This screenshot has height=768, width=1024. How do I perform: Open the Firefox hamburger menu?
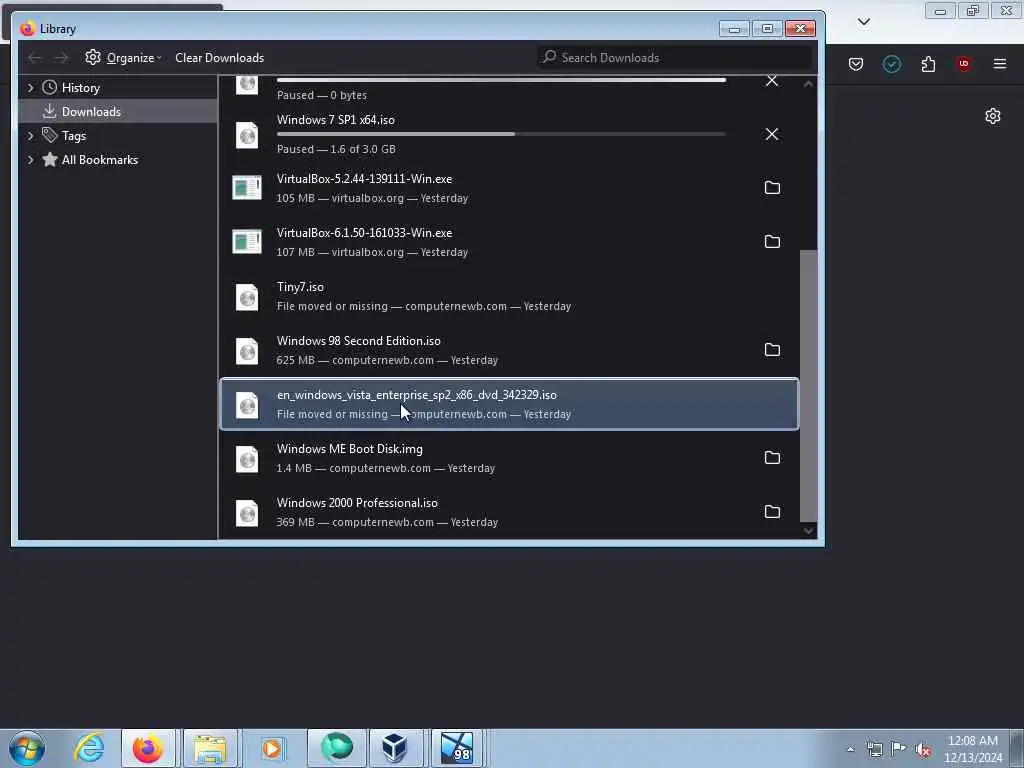pos(1000,64)
